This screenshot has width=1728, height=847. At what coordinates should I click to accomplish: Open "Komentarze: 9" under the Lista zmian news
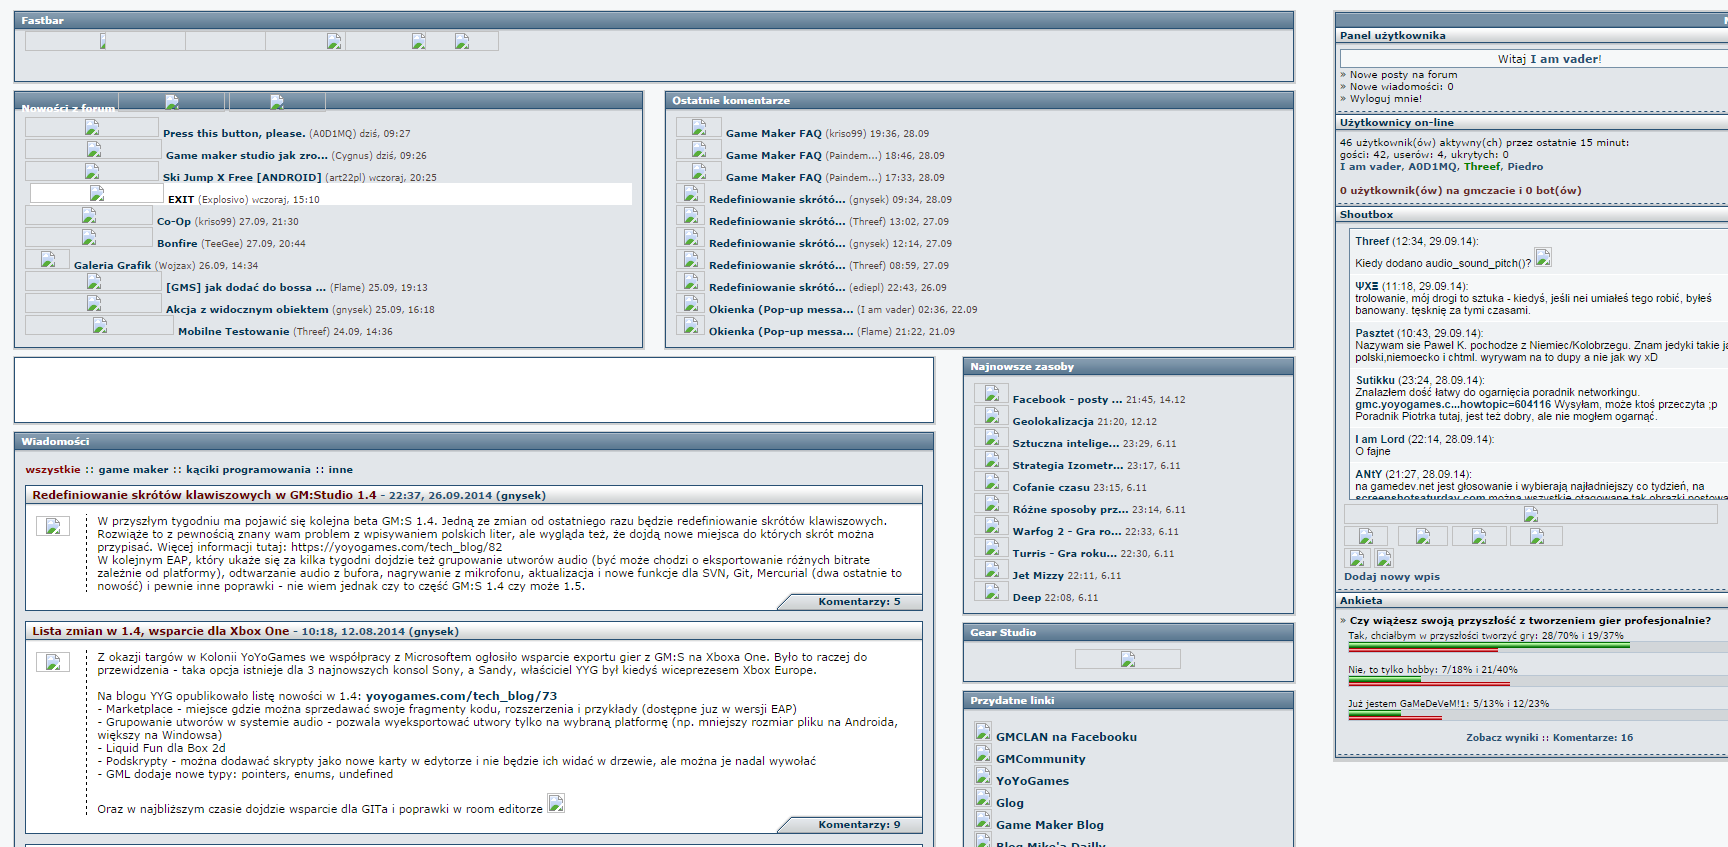[x=859, y=825]
